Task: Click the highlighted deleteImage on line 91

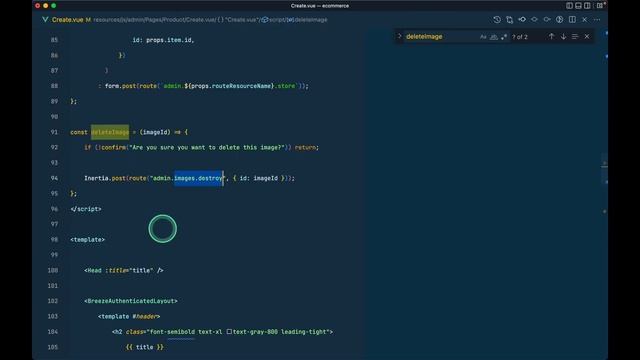Action: pos(110,132)
